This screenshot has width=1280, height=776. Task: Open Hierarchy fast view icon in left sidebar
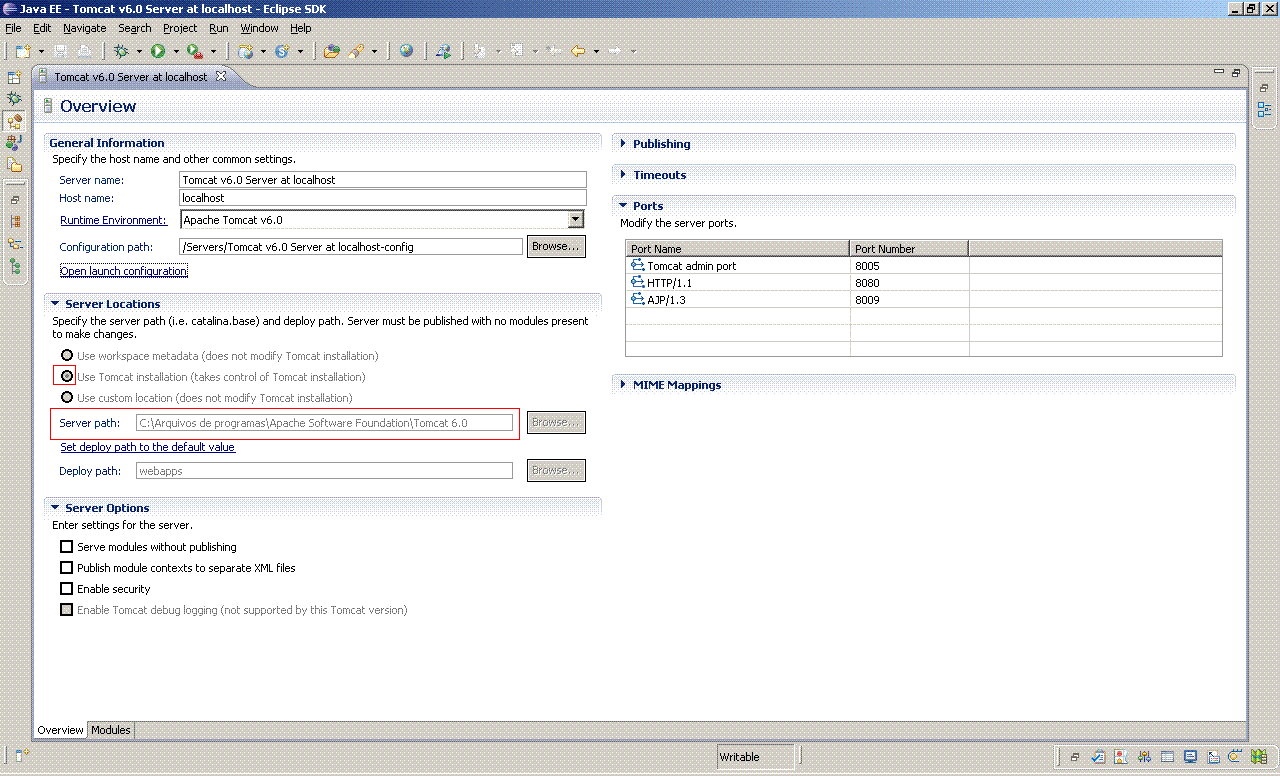15,222
